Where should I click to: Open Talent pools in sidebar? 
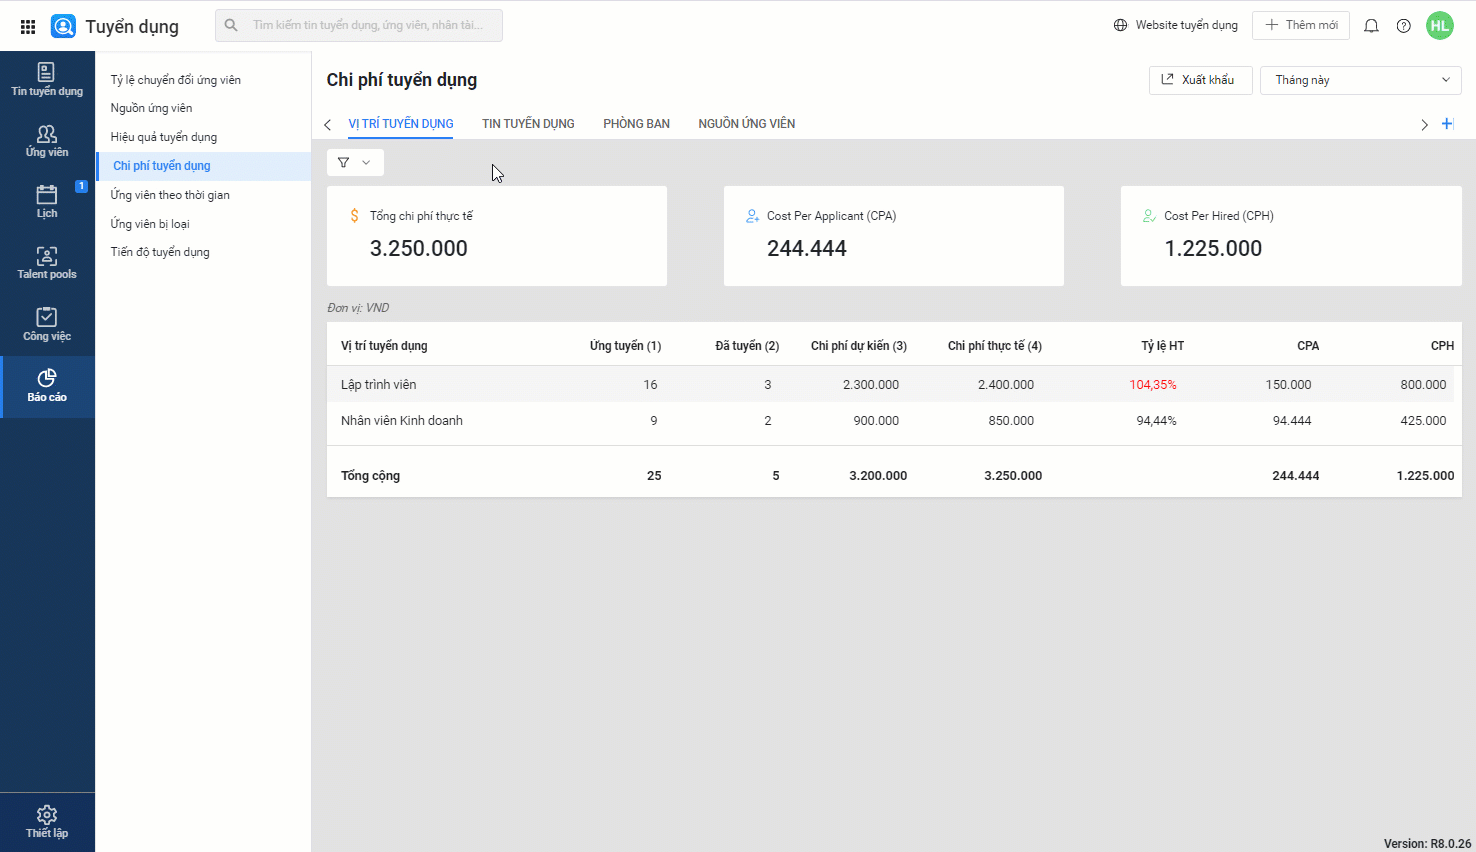(47, 263)
